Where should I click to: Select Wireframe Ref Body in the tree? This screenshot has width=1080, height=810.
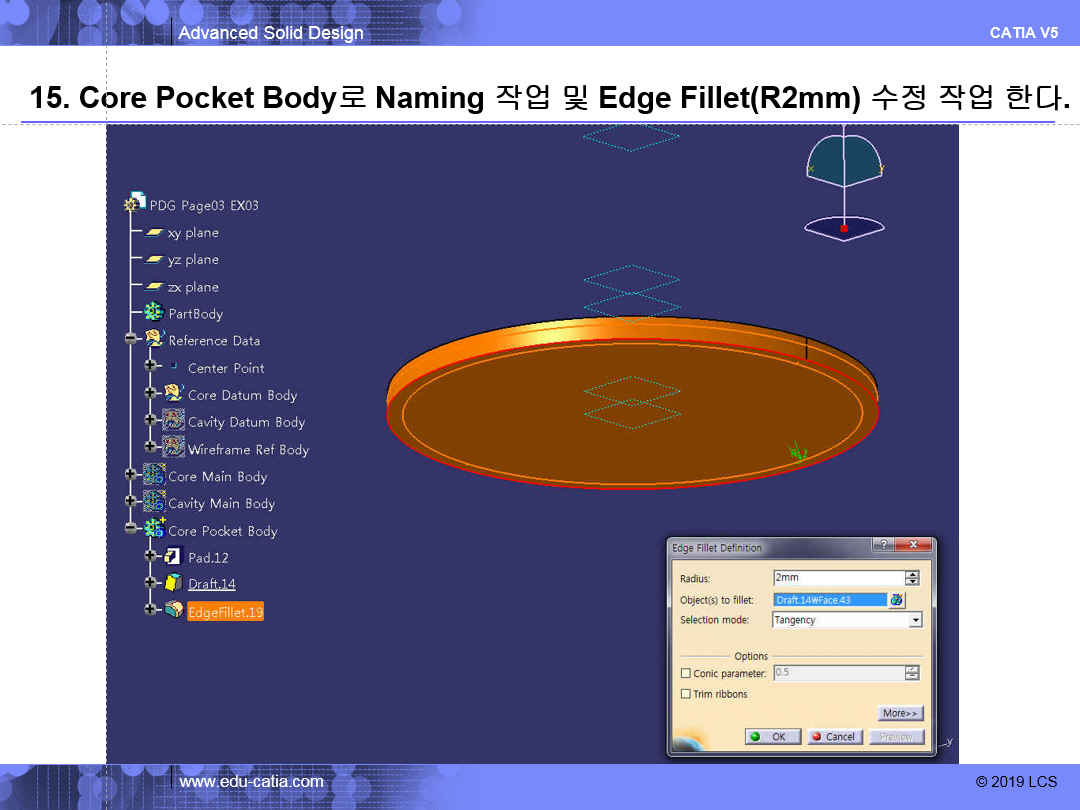point(248,449)
